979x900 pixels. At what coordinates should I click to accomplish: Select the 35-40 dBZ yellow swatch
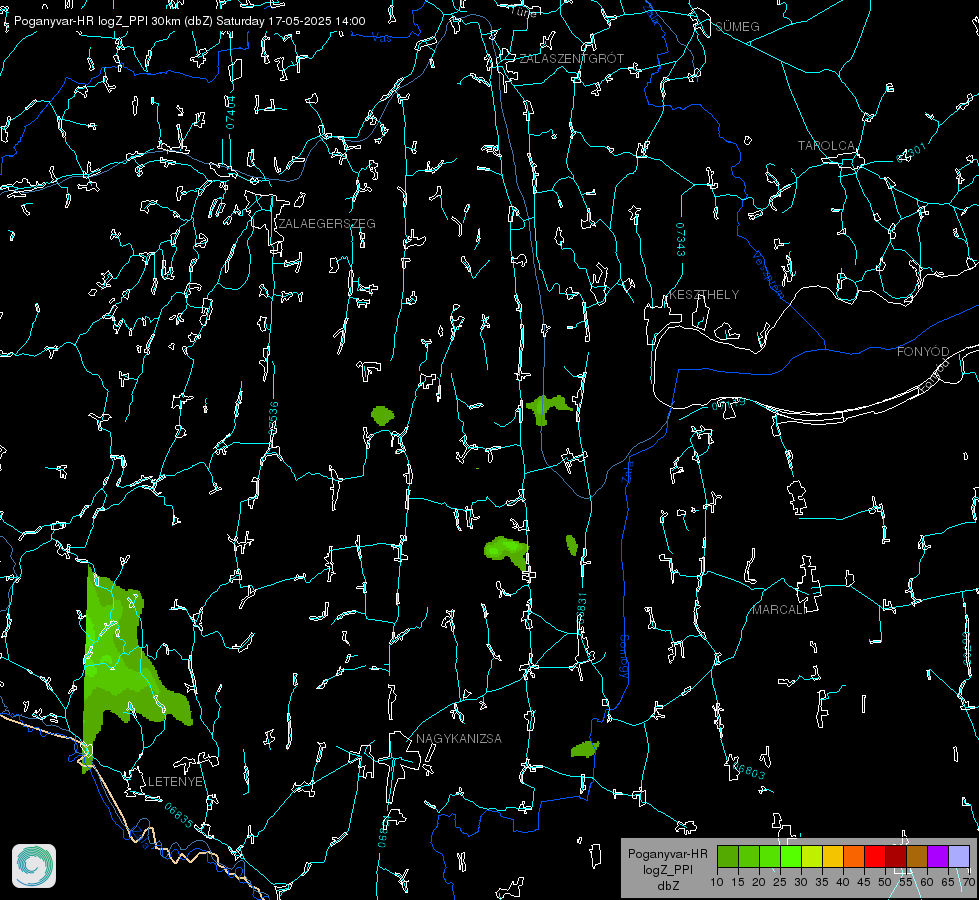coord(833,856)
